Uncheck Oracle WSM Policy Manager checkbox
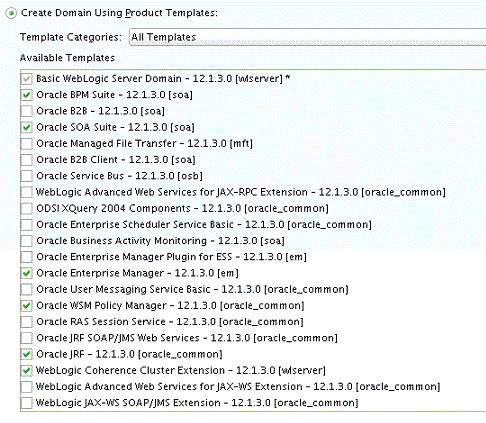486x423 pixels. [x=27, y=306]
